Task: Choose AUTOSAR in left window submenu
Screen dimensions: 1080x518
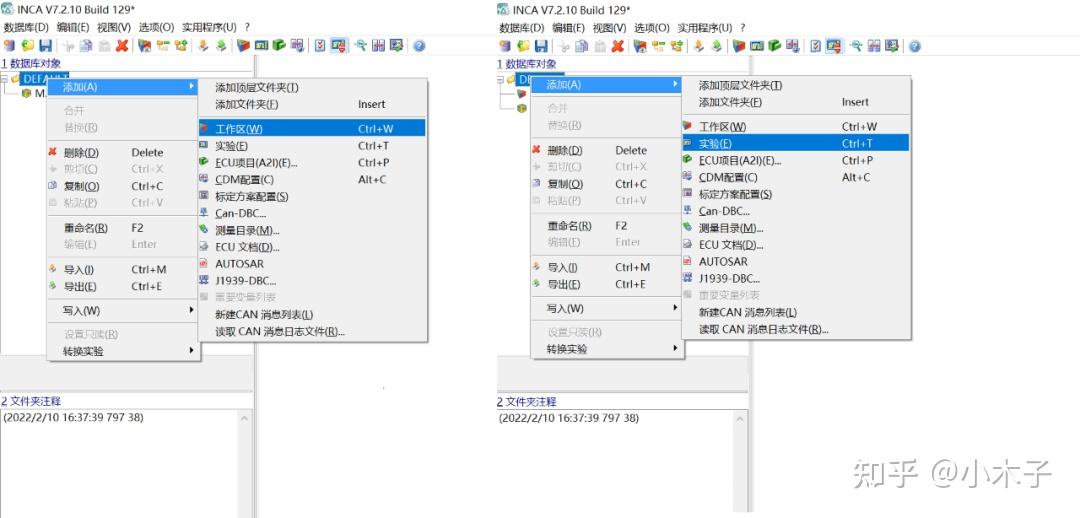Action: pyautogui.click(x=312, y=264)
